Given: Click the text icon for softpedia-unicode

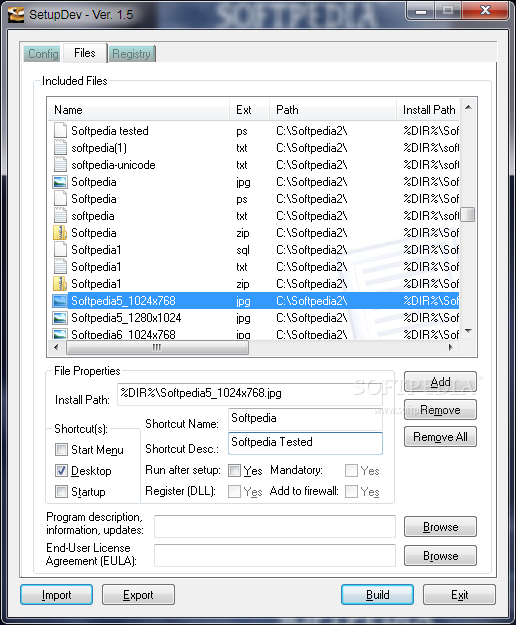Looking at the screenshot, I should point(60,165).
